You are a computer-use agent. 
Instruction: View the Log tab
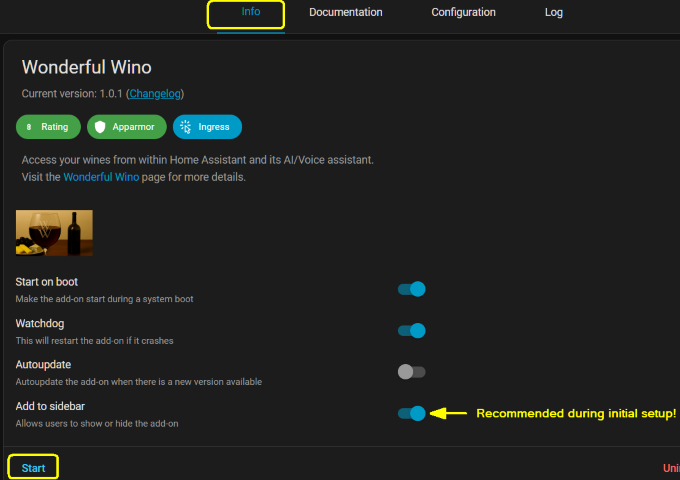click(553, 12)
